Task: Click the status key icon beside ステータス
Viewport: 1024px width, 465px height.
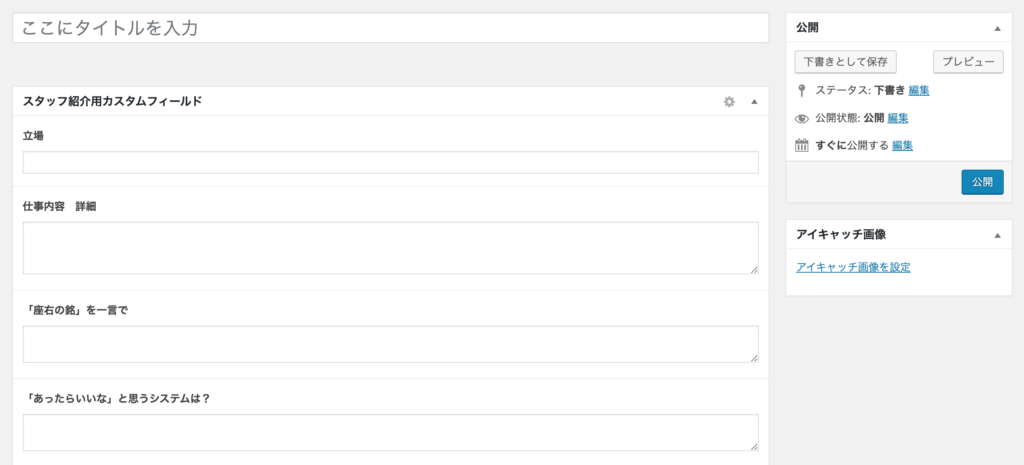Action: click(801, 90)
